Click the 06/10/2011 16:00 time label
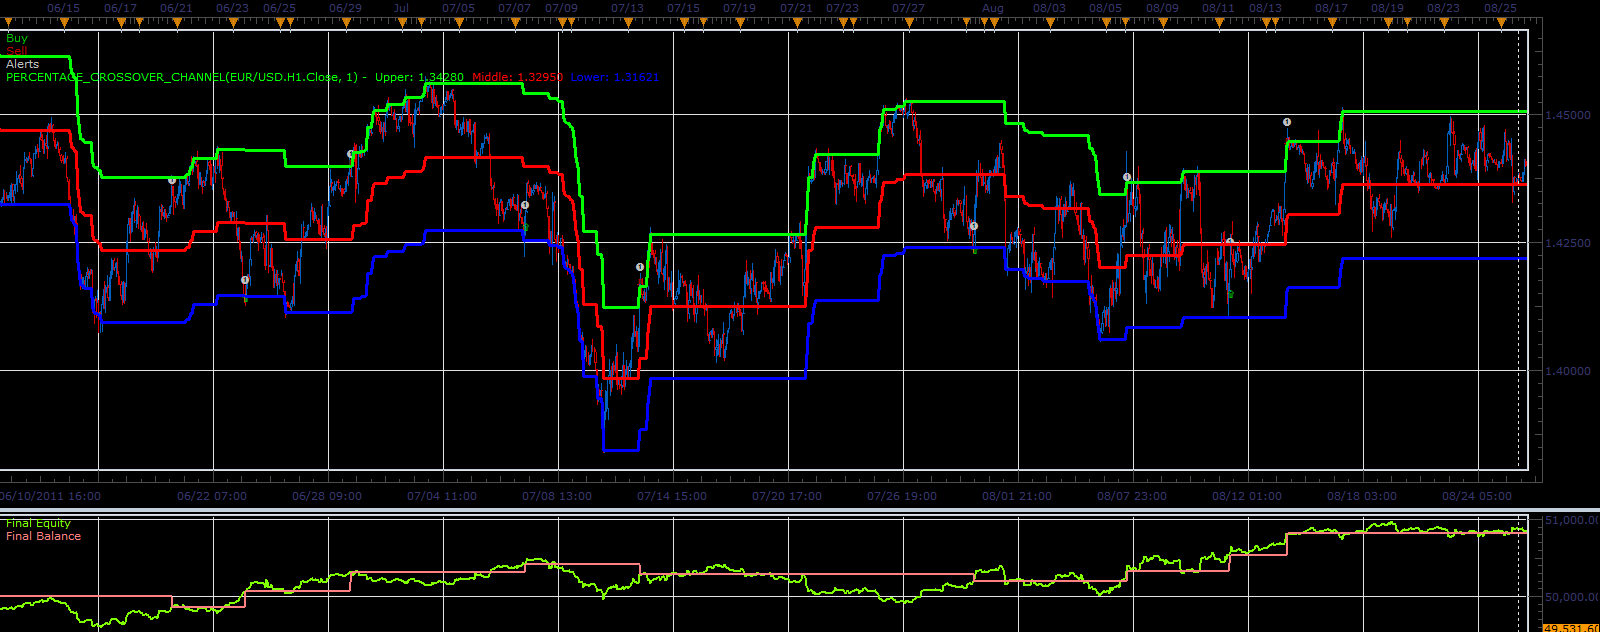This screenshot has width=1600, height=632. pyautogui.click(x=50, y=496)
